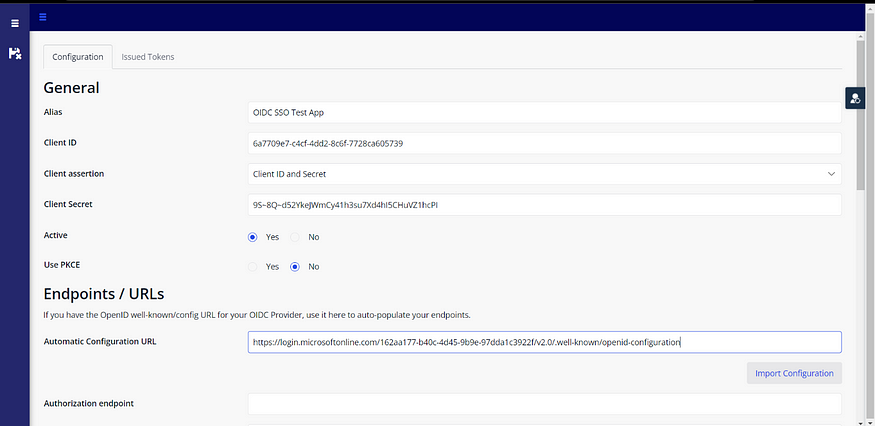Switch to the Issued Tokens tab

148,57
